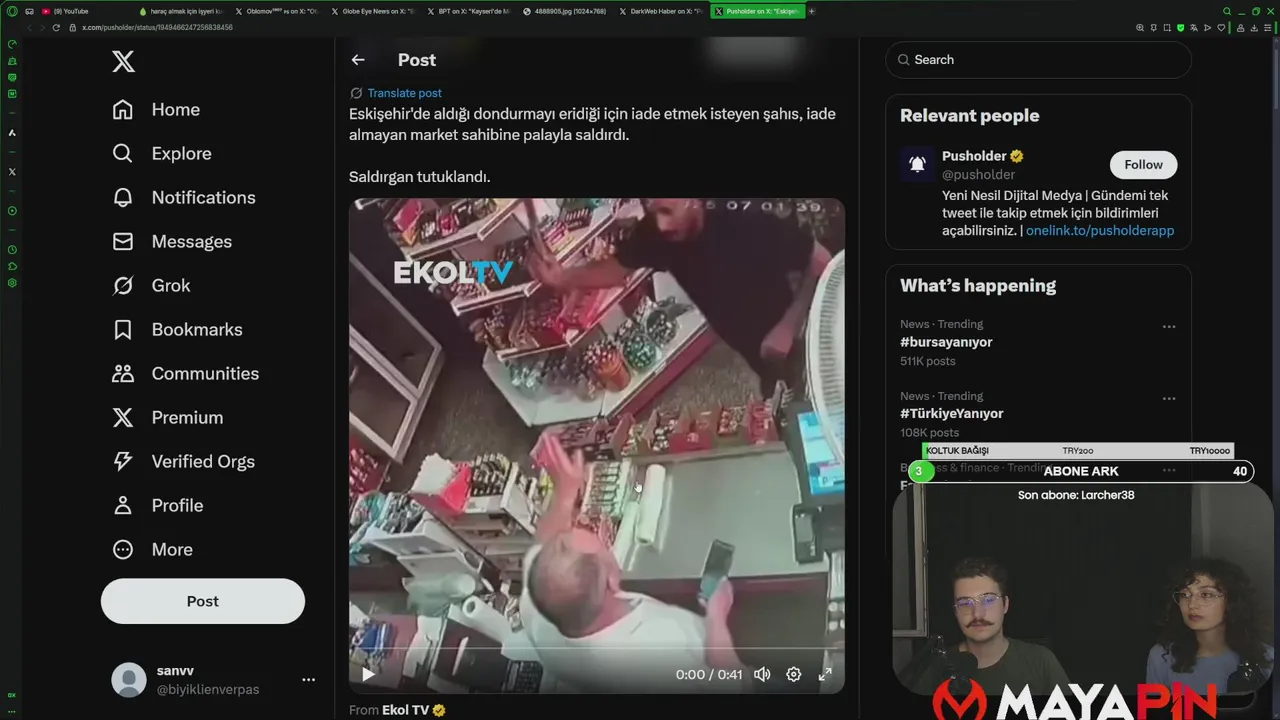Viewport: 1280px width, 720px height.
Task: Open browser sidebar settings gear
Action: pyautogui.click(x=12, y=283)
